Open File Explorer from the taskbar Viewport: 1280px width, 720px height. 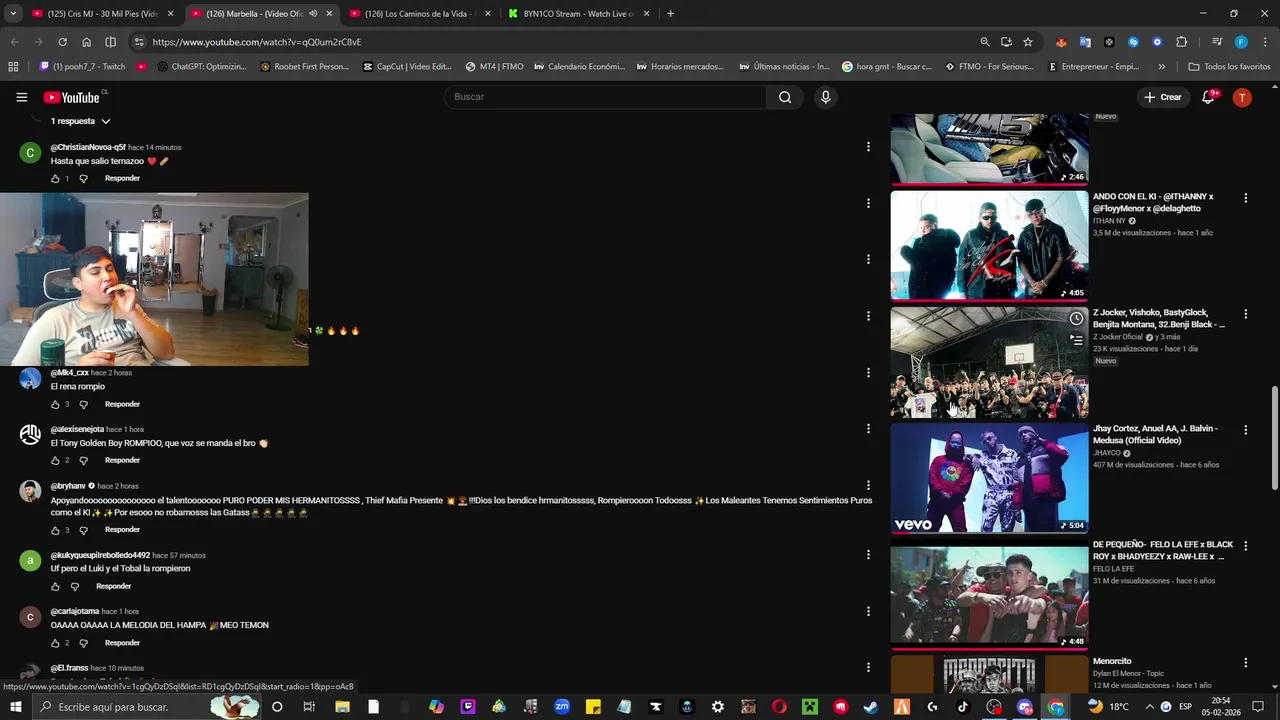coord(342,707)
